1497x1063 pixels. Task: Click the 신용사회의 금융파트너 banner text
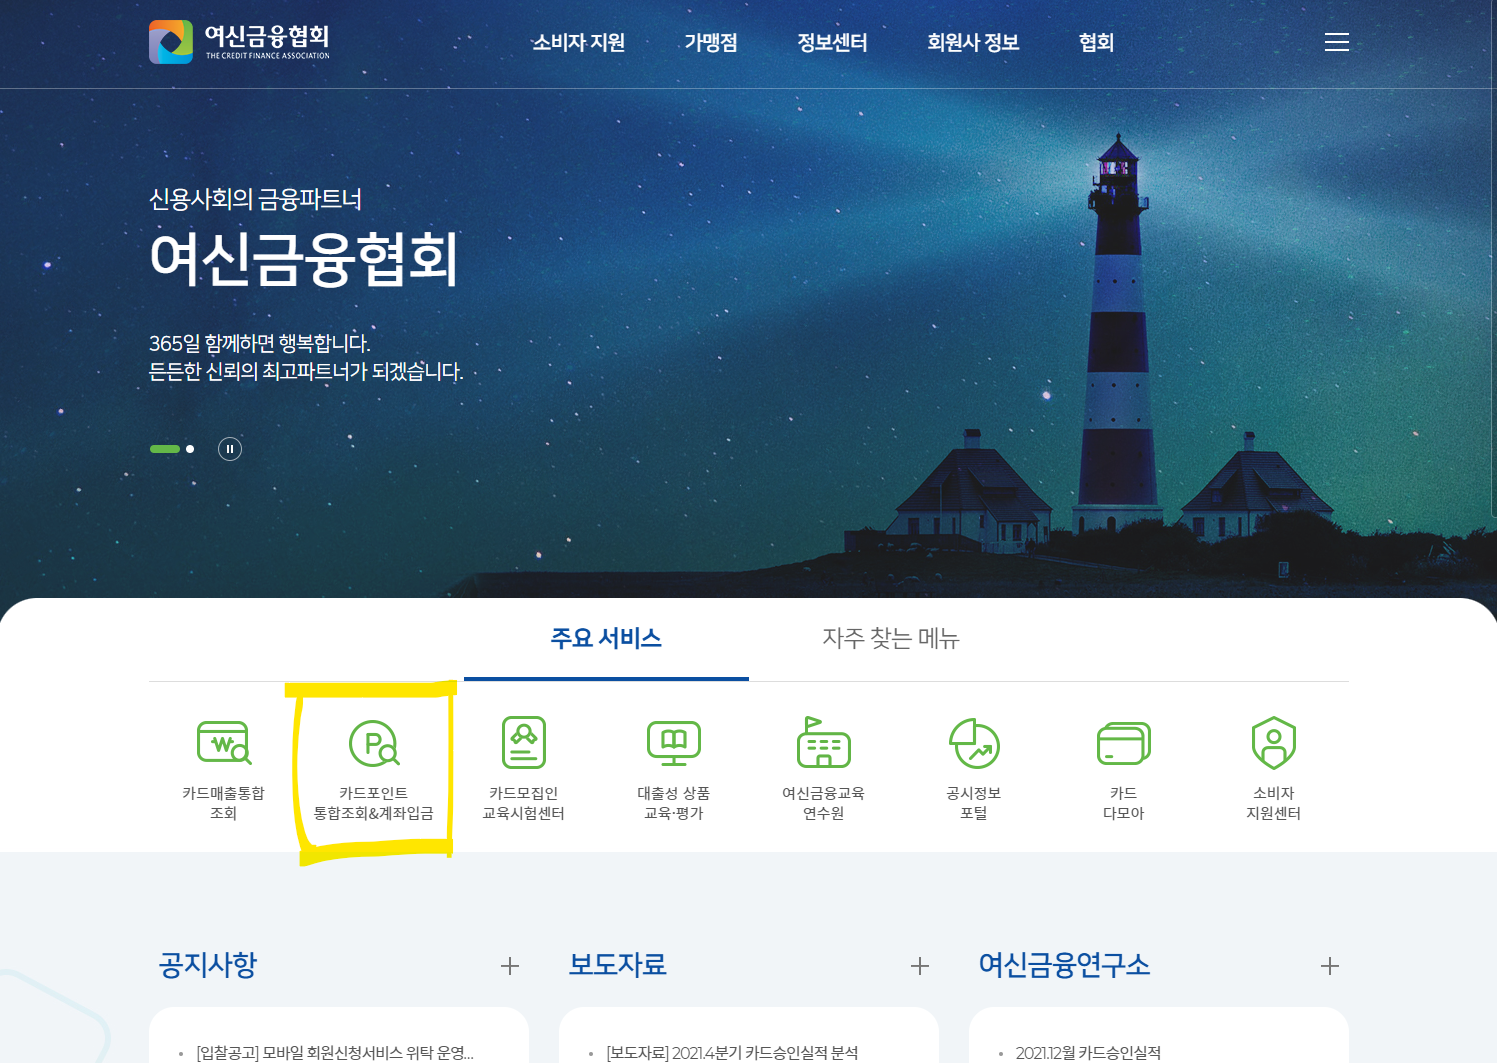coord(255,199)
